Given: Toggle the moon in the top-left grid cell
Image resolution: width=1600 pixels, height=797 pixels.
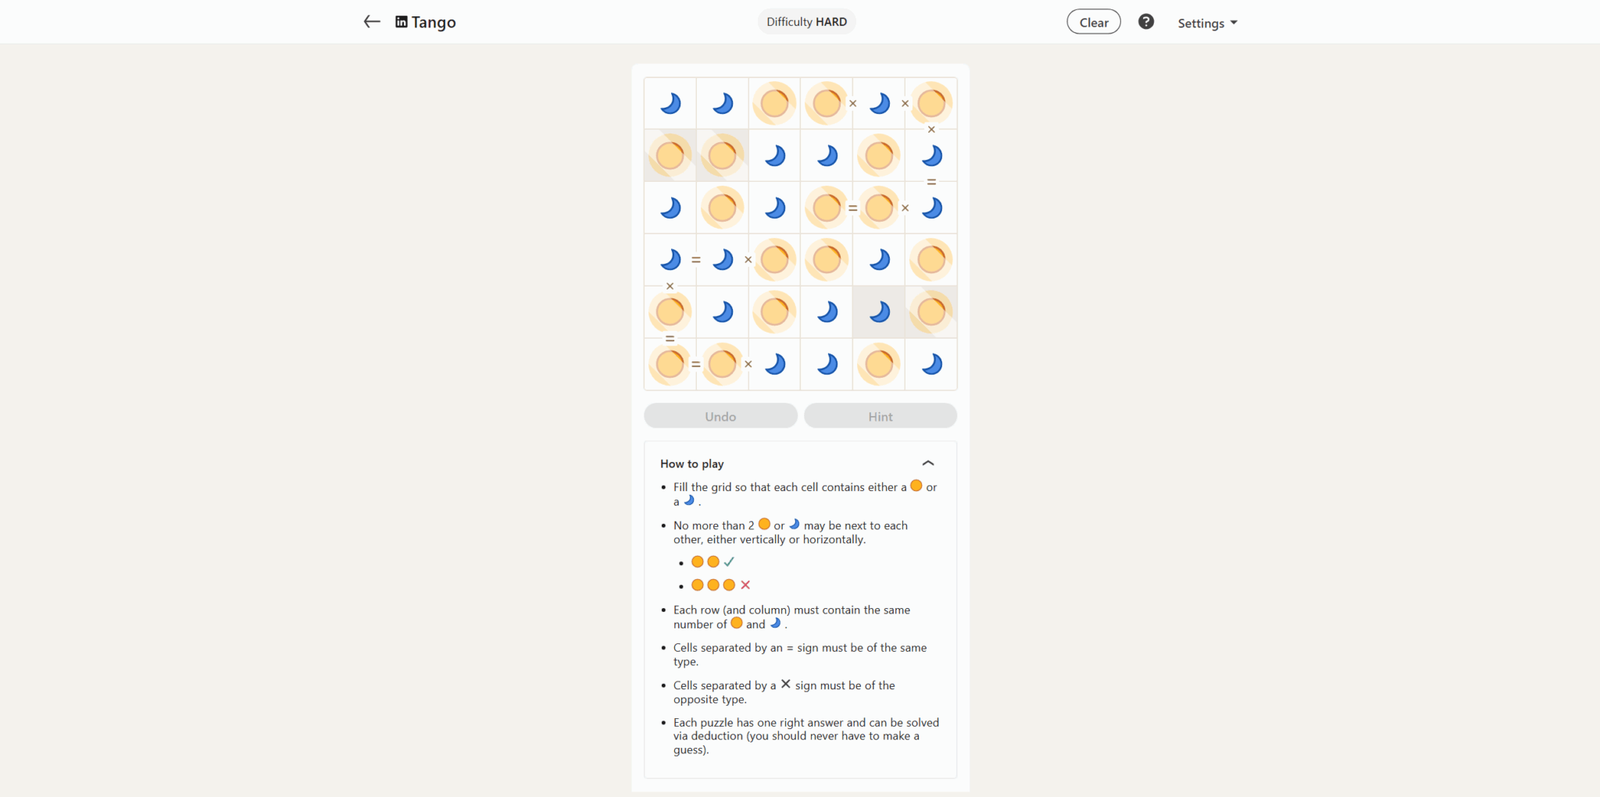Looking at the screenshot, I should [x=670, y=103].
